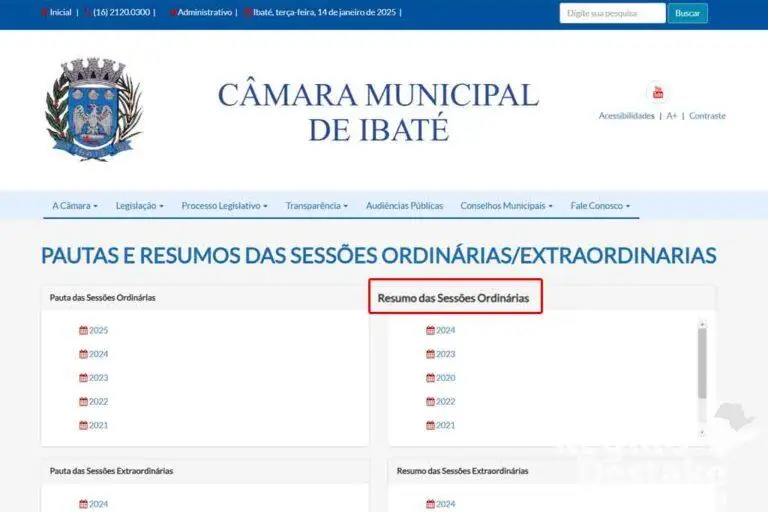Image resolution: width=768 pixels, height=512 pixels.
Task: Open the Acessibilidades link
Action: tap(626, 116)
